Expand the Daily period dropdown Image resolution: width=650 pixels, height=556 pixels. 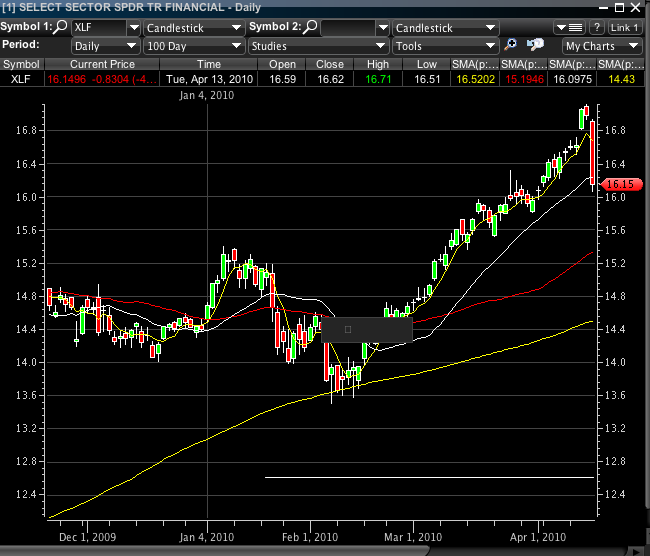pos(134,46)
